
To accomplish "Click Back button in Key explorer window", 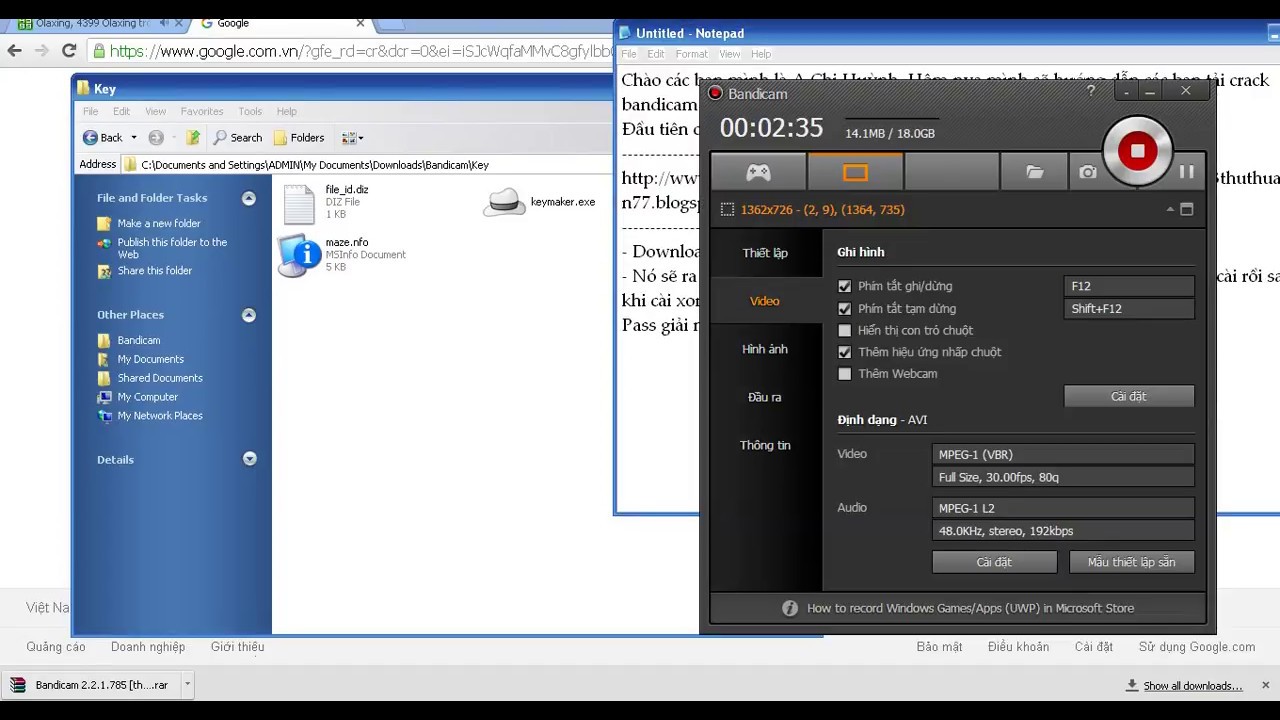I will tap(102, 138).
